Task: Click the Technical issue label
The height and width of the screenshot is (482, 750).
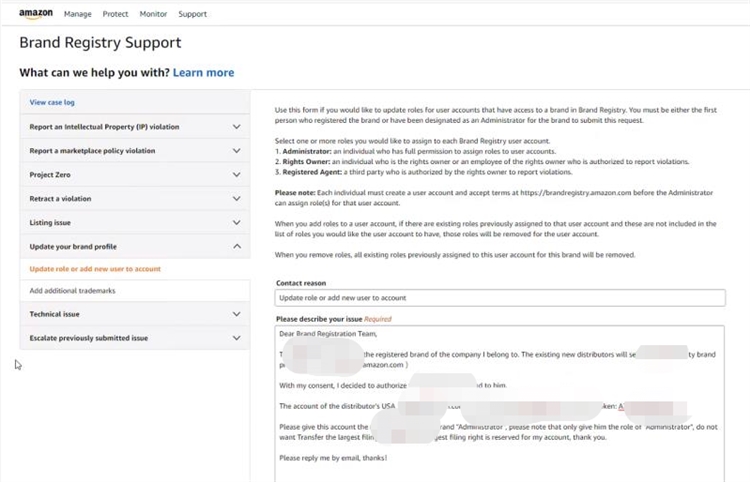Action: point(55,314)
